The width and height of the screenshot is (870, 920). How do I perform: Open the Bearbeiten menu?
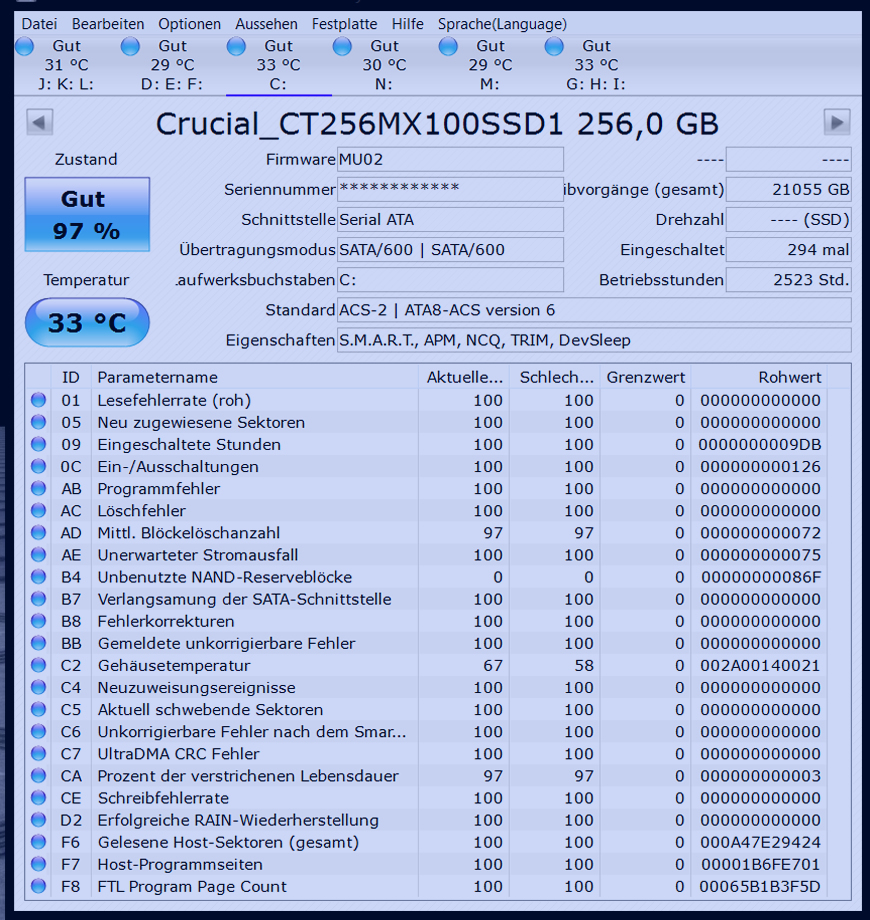pyautogui.click(x=108, y=24)
